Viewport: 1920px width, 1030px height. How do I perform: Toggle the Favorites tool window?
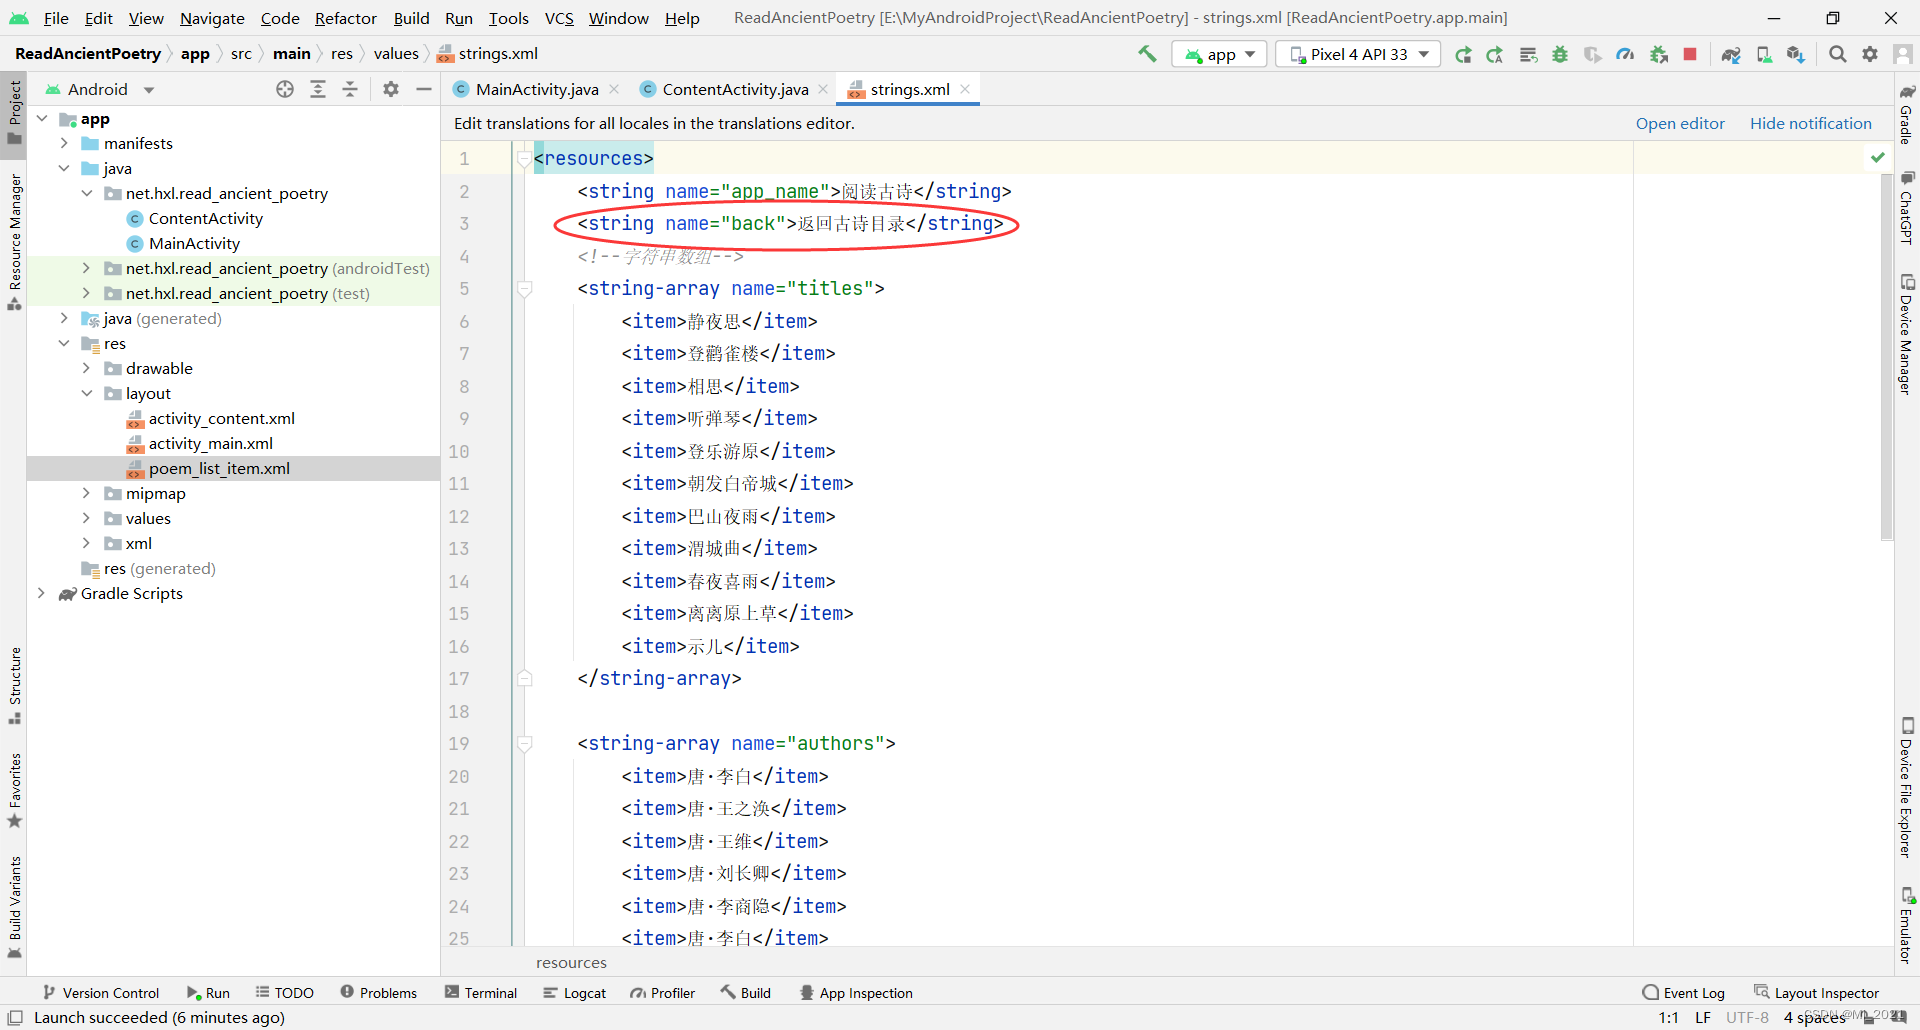point(14,790)
